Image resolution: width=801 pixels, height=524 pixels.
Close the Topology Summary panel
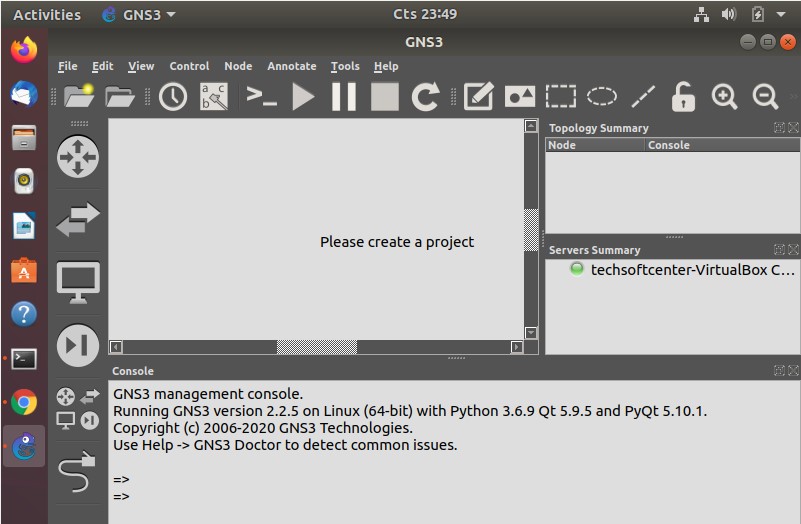pos(793,128)
